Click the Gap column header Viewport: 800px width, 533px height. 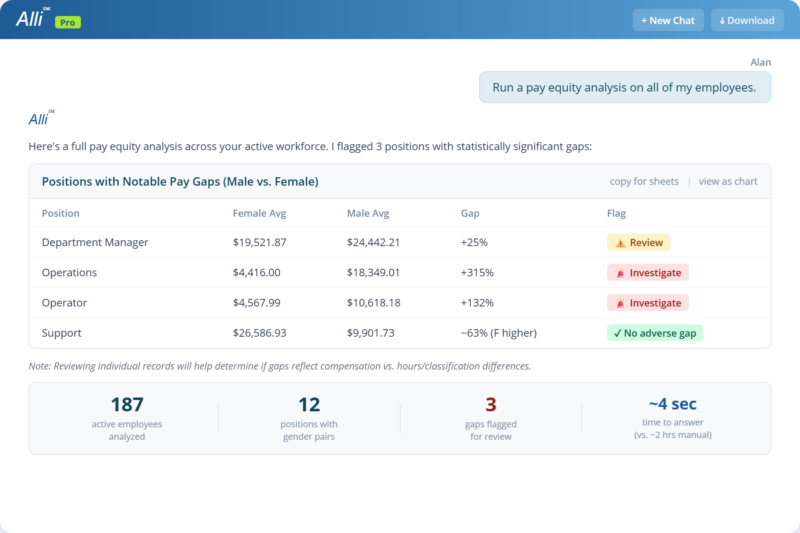coord(470,213)
